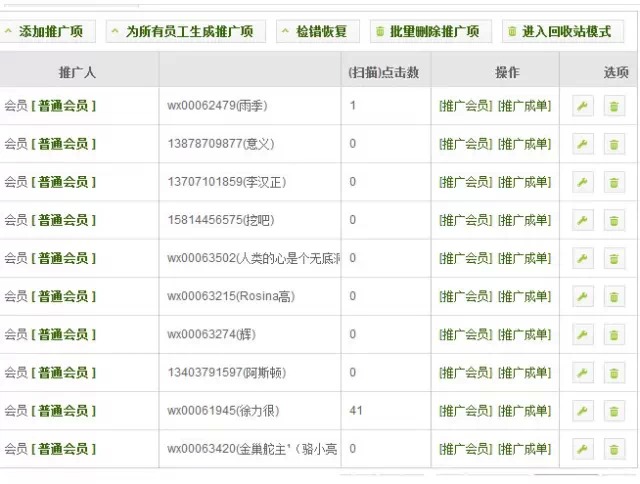Click wrench icon in wx00061945(徐力很) row
This screenshot has height=484, width=640.
(x=583, y=410)
